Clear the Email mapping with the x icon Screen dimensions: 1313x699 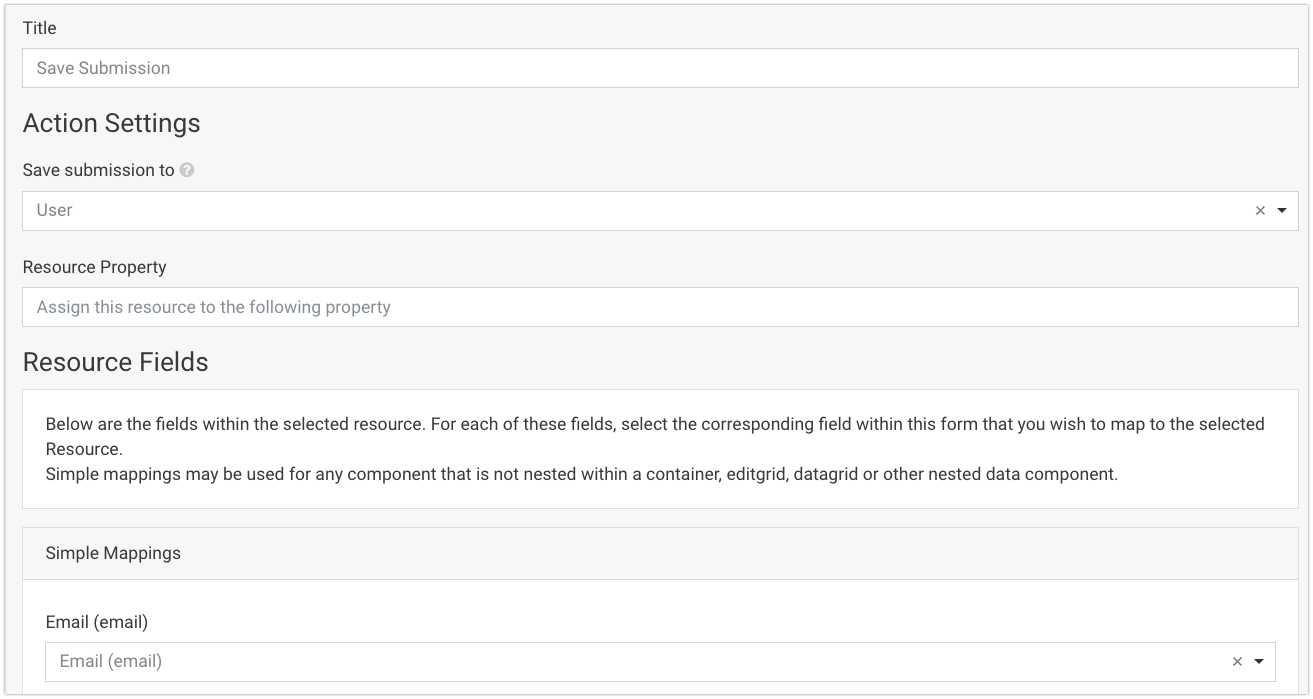point(1237,662)
